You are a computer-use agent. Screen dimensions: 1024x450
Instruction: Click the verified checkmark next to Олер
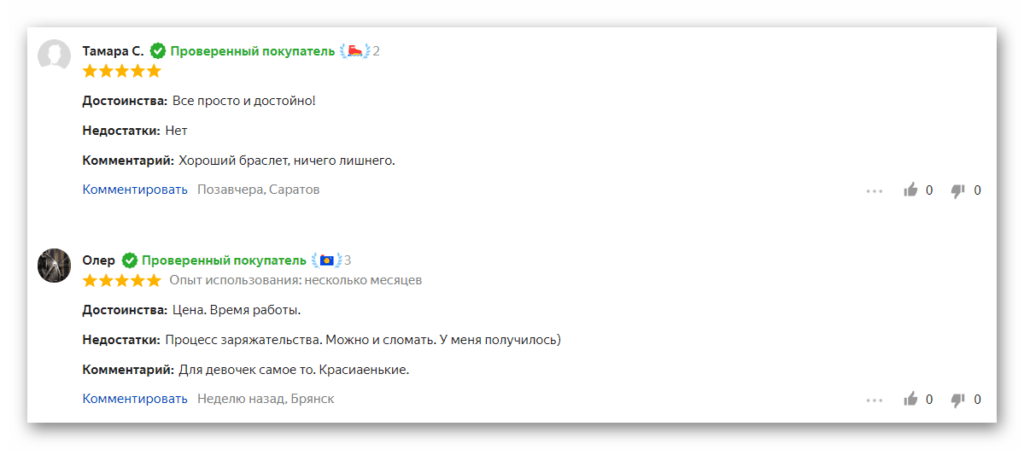click(129, 261)
